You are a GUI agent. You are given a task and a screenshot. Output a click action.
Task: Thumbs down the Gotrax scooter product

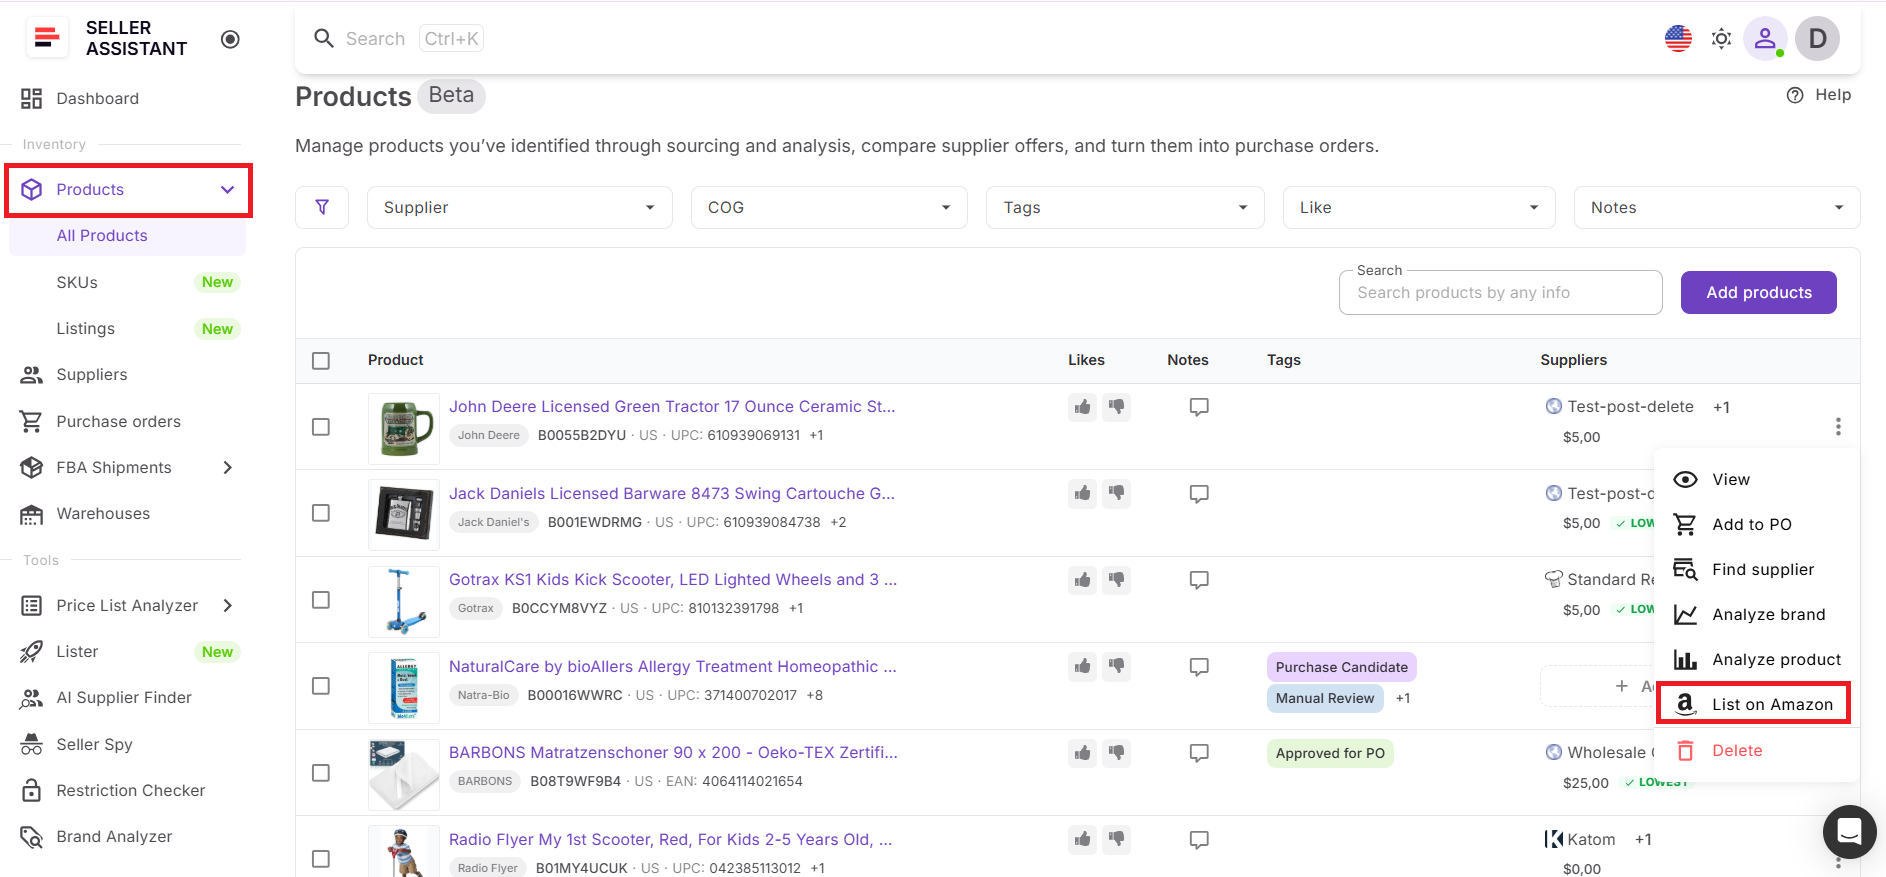pyautogui.click(x=1117, y=580)
